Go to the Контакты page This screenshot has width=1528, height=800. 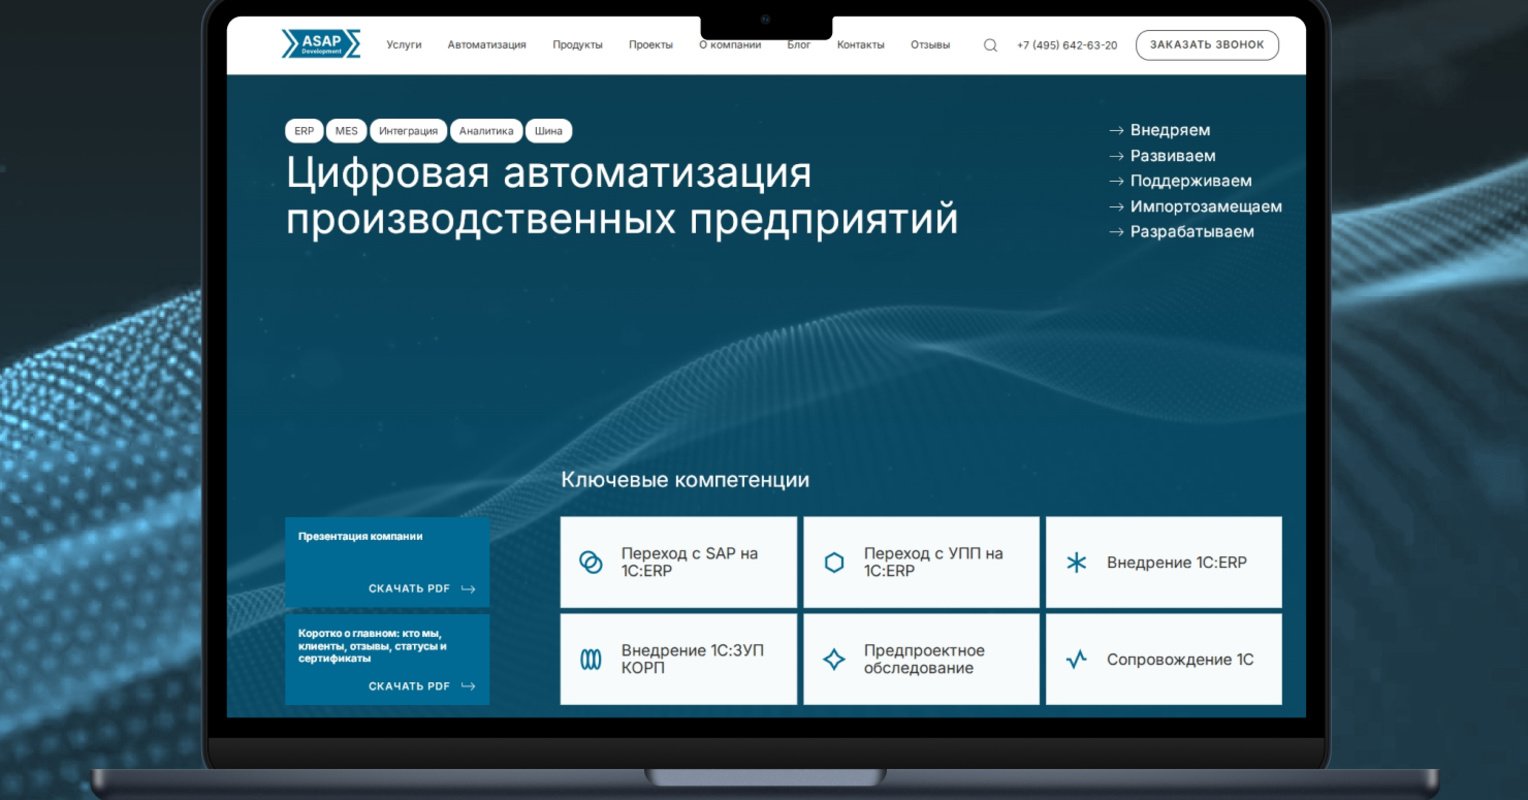point(861,45)
